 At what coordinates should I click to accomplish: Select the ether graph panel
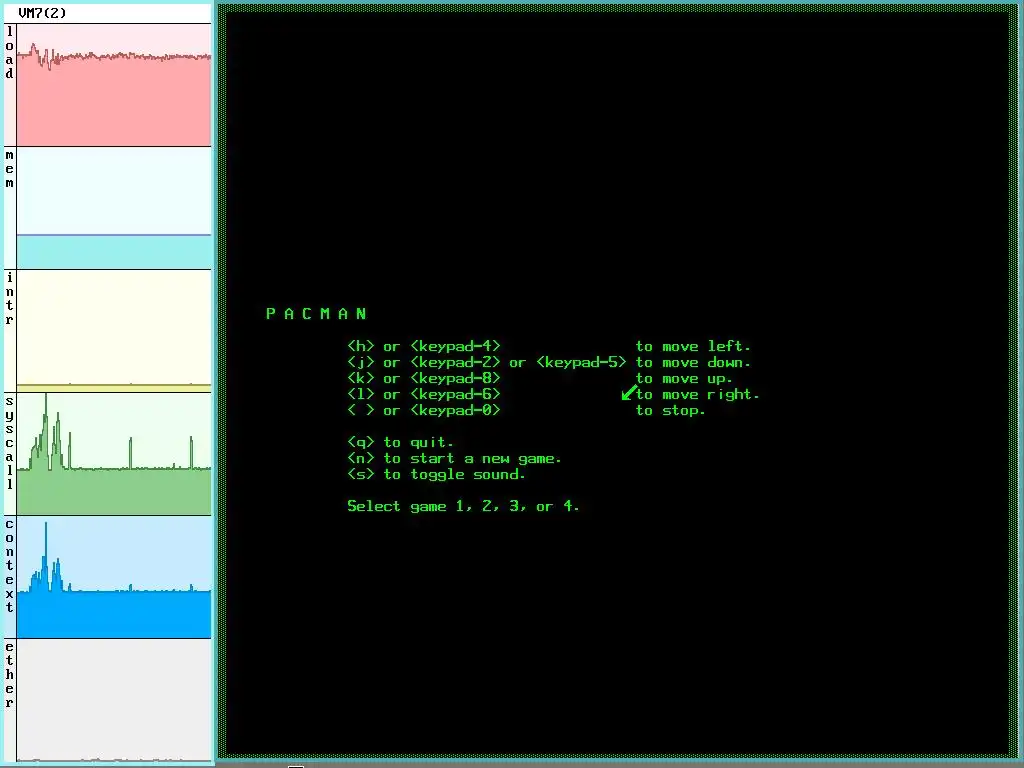point(114,700)
